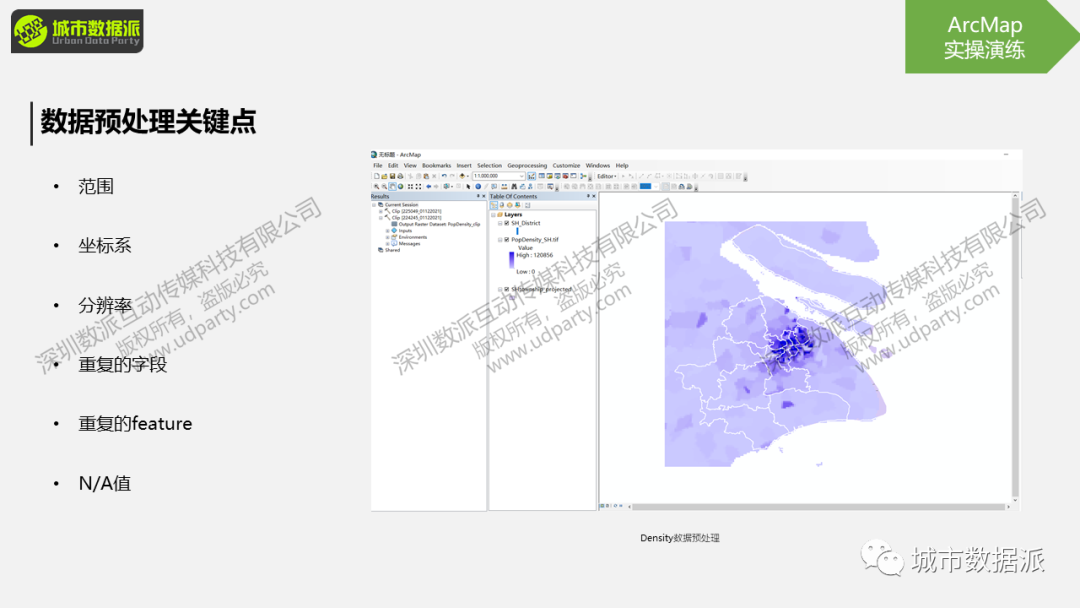Click List By Drawing Order icon
The width and height of the screenshot is (1080, 608).
(x=494, y=205)
